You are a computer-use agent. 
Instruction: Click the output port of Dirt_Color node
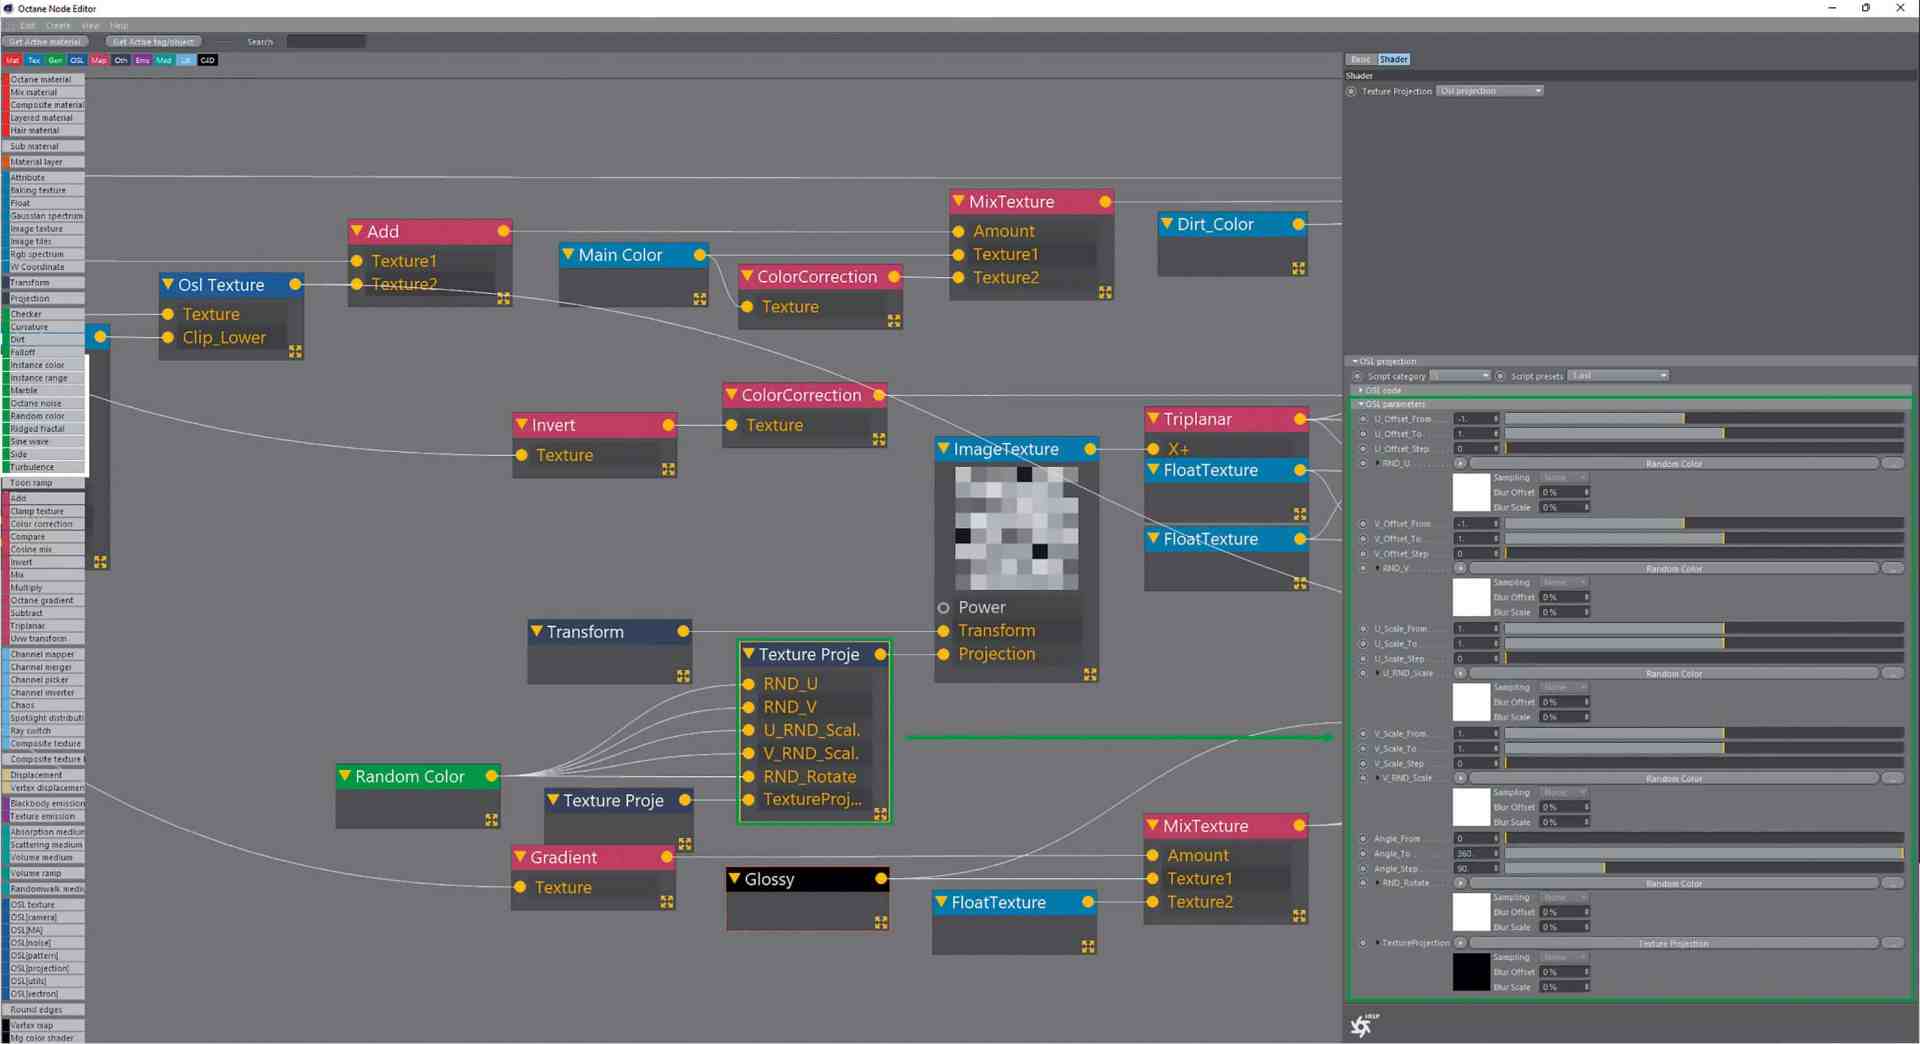click(x=1298, y=224)
